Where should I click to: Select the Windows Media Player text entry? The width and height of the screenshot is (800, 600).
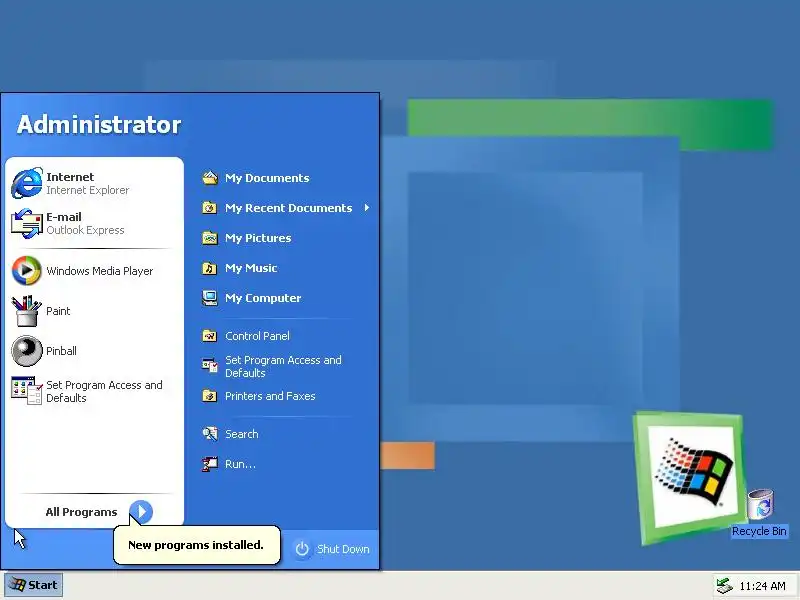(99, 271)
